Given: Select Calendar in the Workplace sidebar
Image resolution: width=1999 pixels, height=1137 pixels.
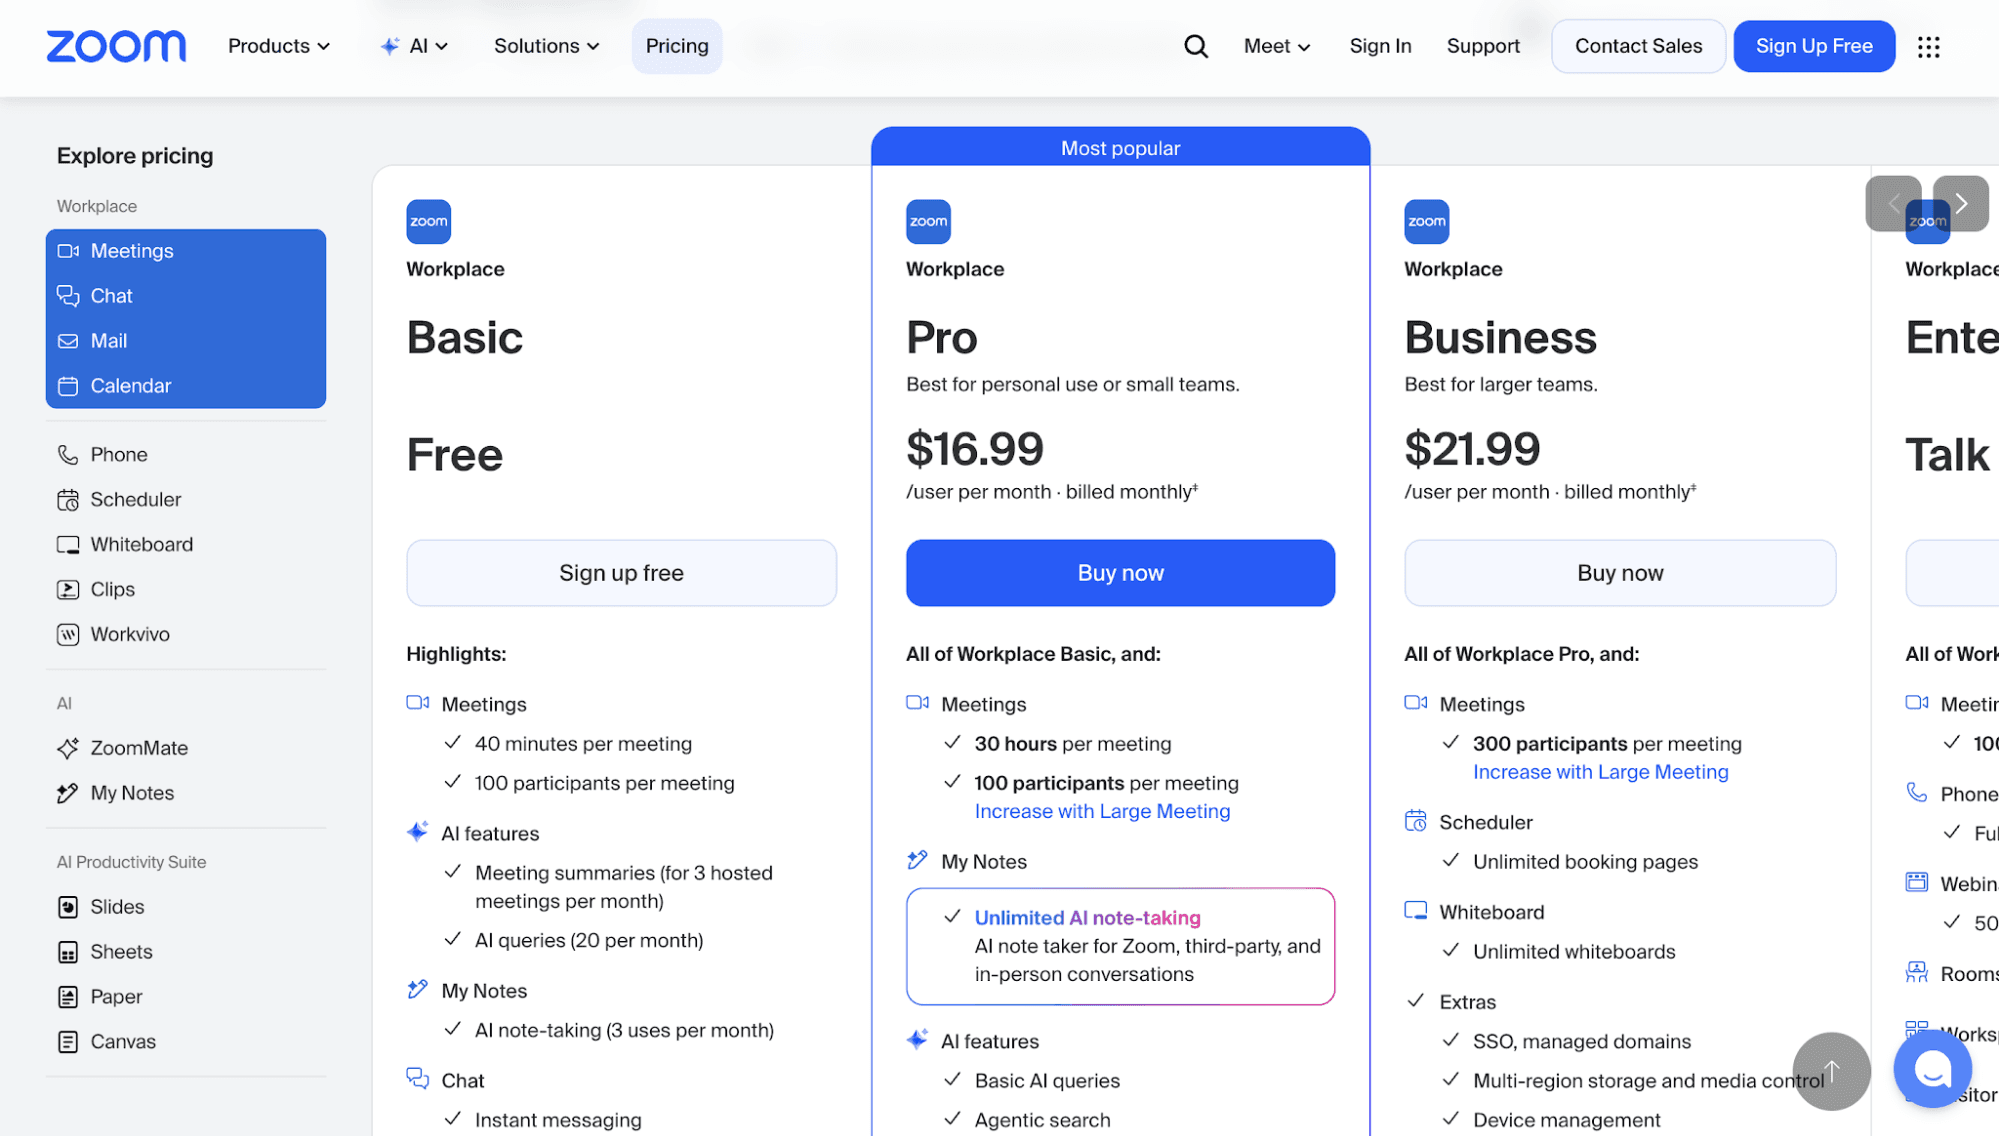Looking at the screenshot, I should pos(186,386).
